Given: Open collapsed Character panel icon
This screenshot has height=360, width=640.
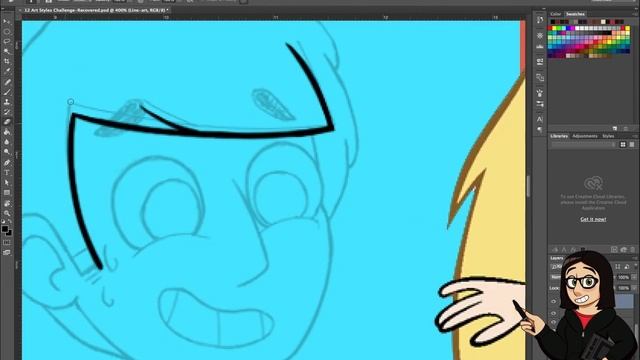Looking at the screenshot, I should point(540,120).
